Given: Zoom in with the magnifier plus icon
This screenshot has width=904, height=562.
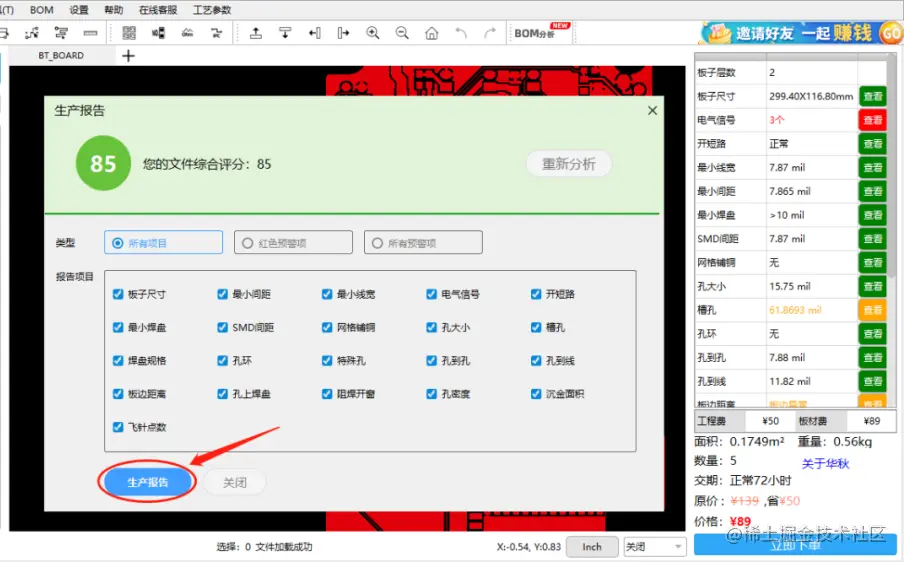Looking at the screenshot, I should click(x=373, y=33).
